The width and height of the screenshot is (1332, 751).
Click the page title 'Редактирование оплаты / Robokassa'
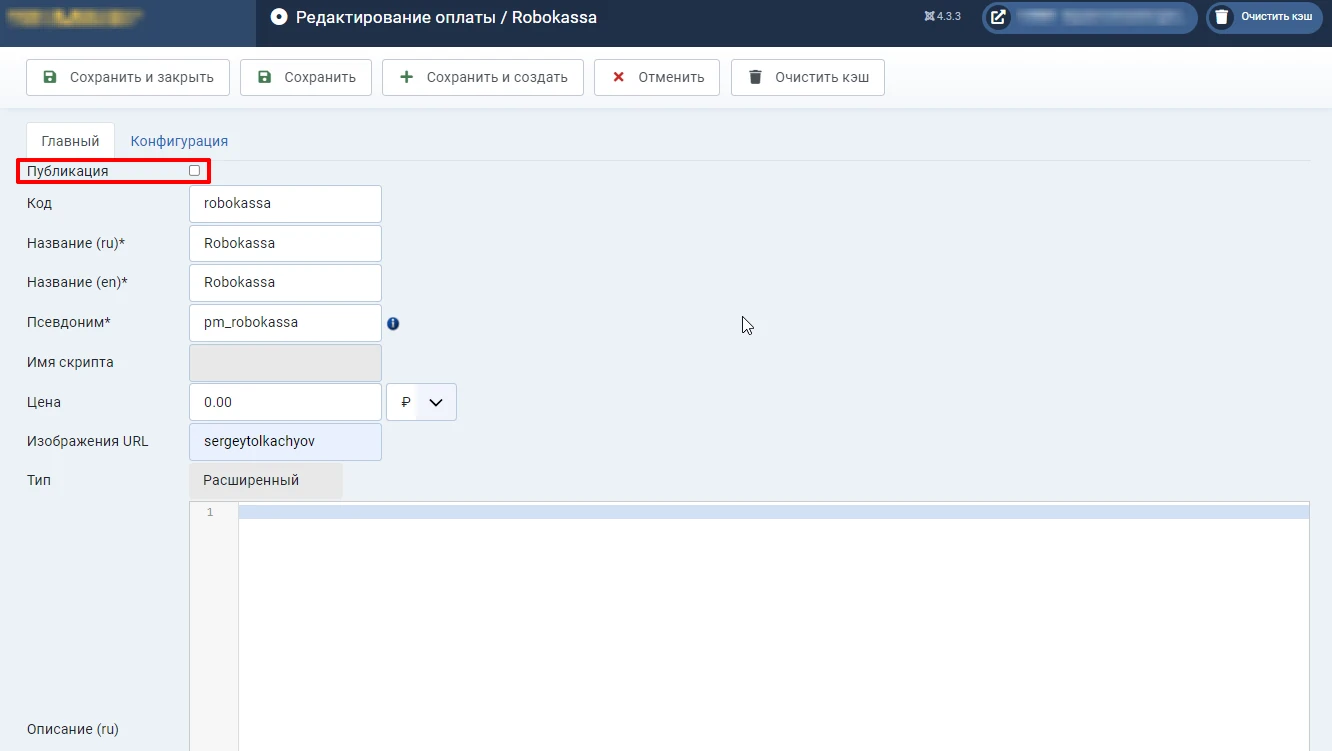pos(446,17)
